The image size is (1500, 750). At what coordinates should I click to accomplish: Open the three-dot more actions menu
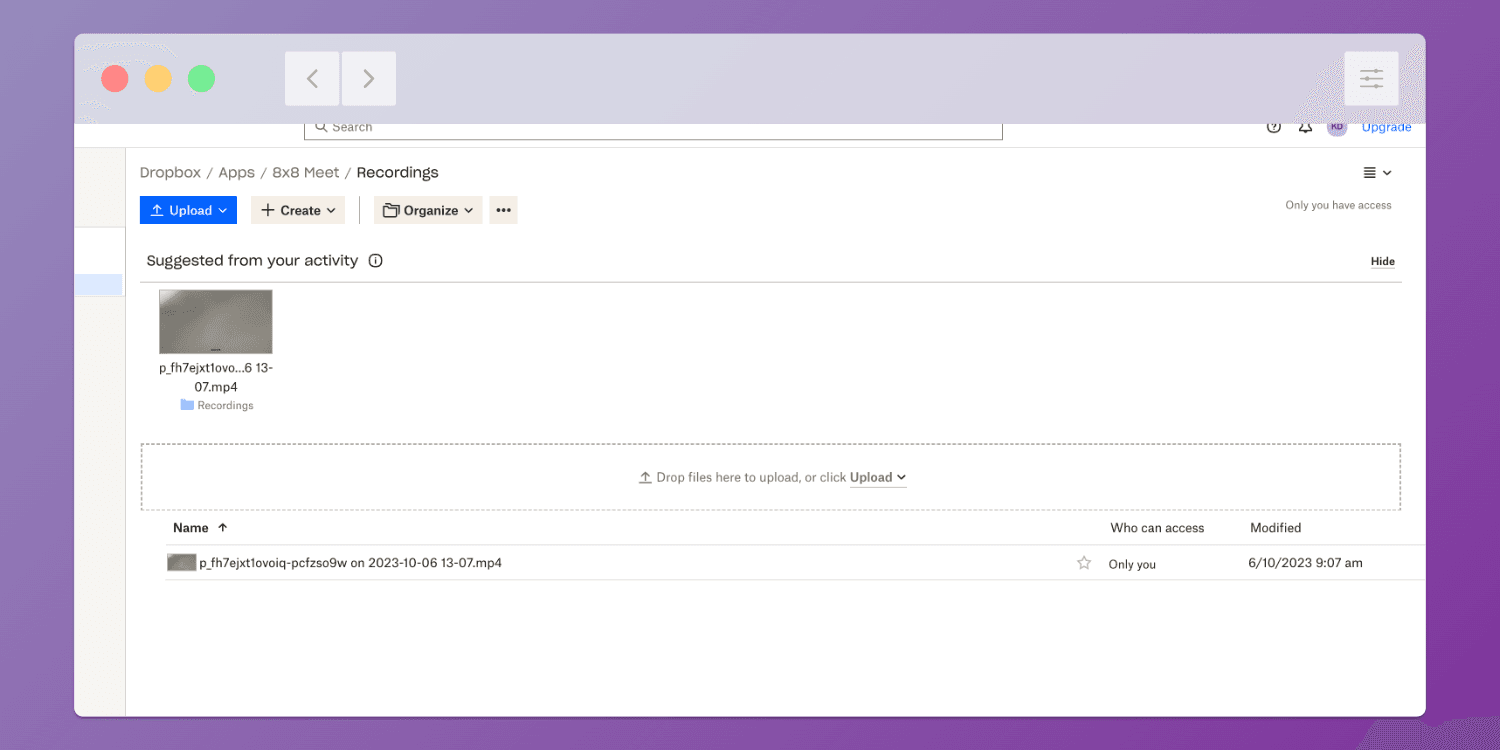[503, 210]
